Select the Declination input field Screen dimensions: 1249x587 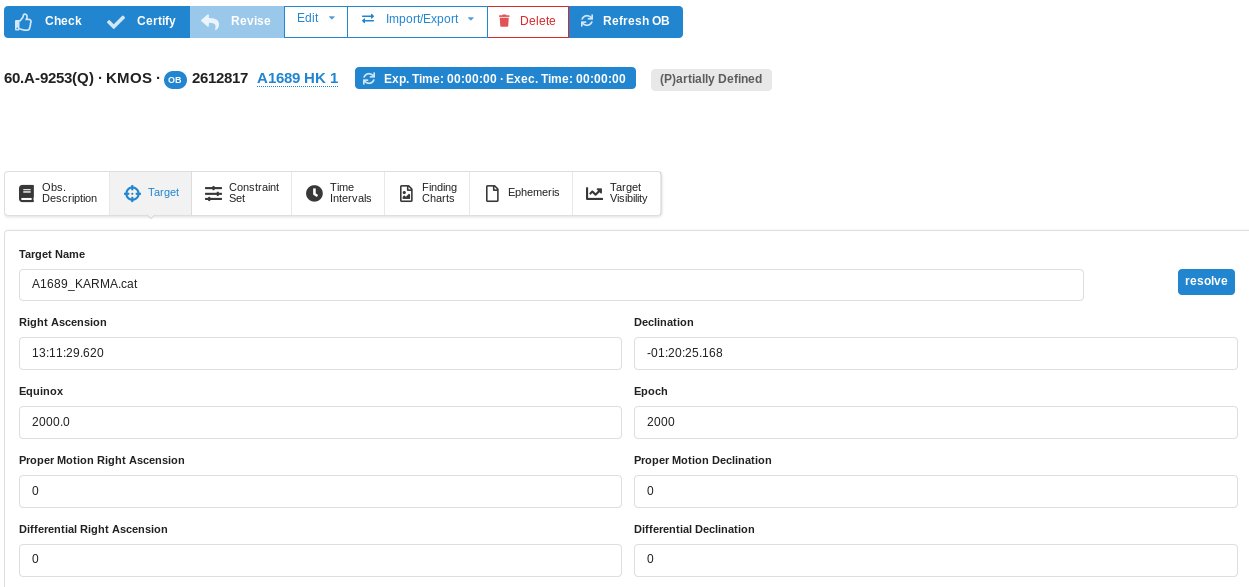(x=935, y=353)
